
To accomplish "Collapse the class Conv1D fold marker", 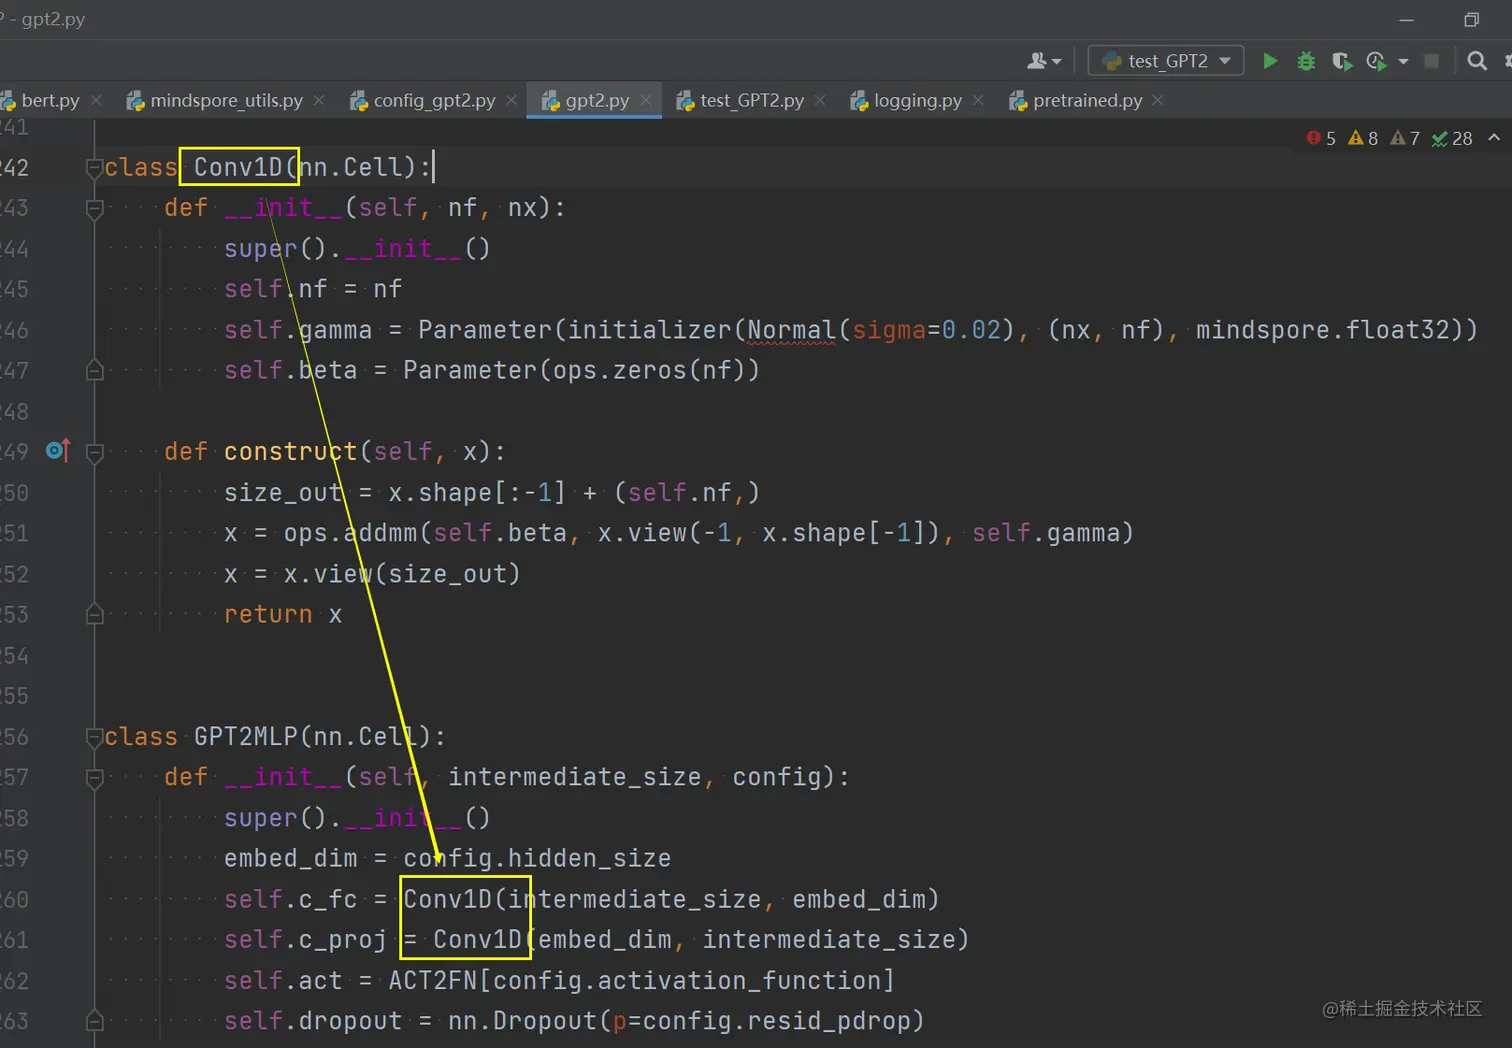I will coord(94,167).
